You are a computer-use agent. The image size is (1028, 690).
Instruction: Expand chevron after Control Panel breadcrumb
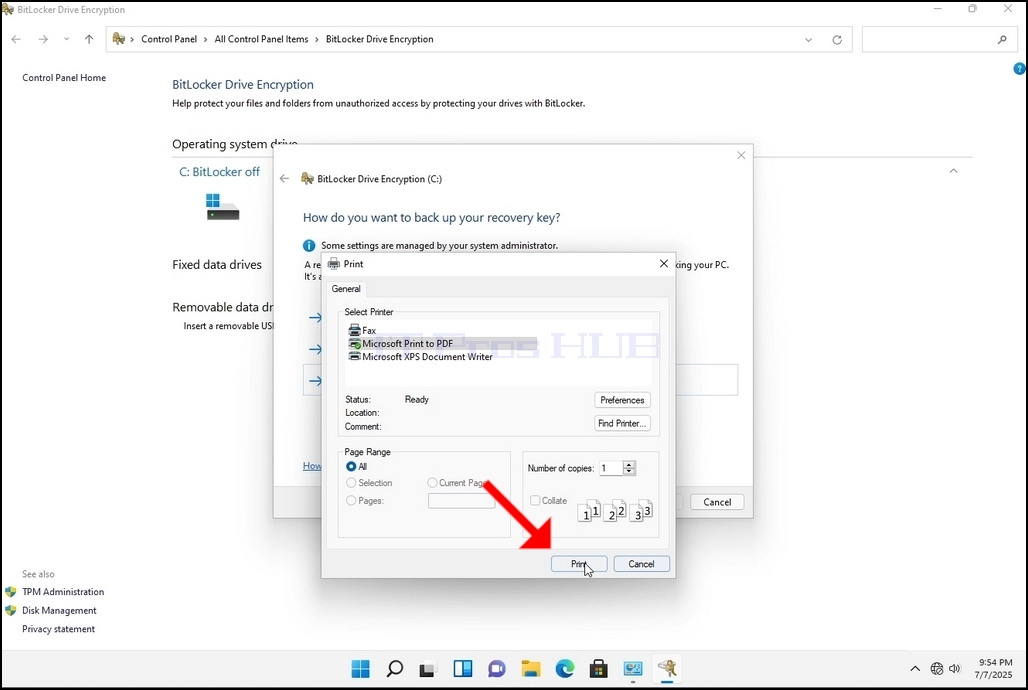[x=206, y=39]
